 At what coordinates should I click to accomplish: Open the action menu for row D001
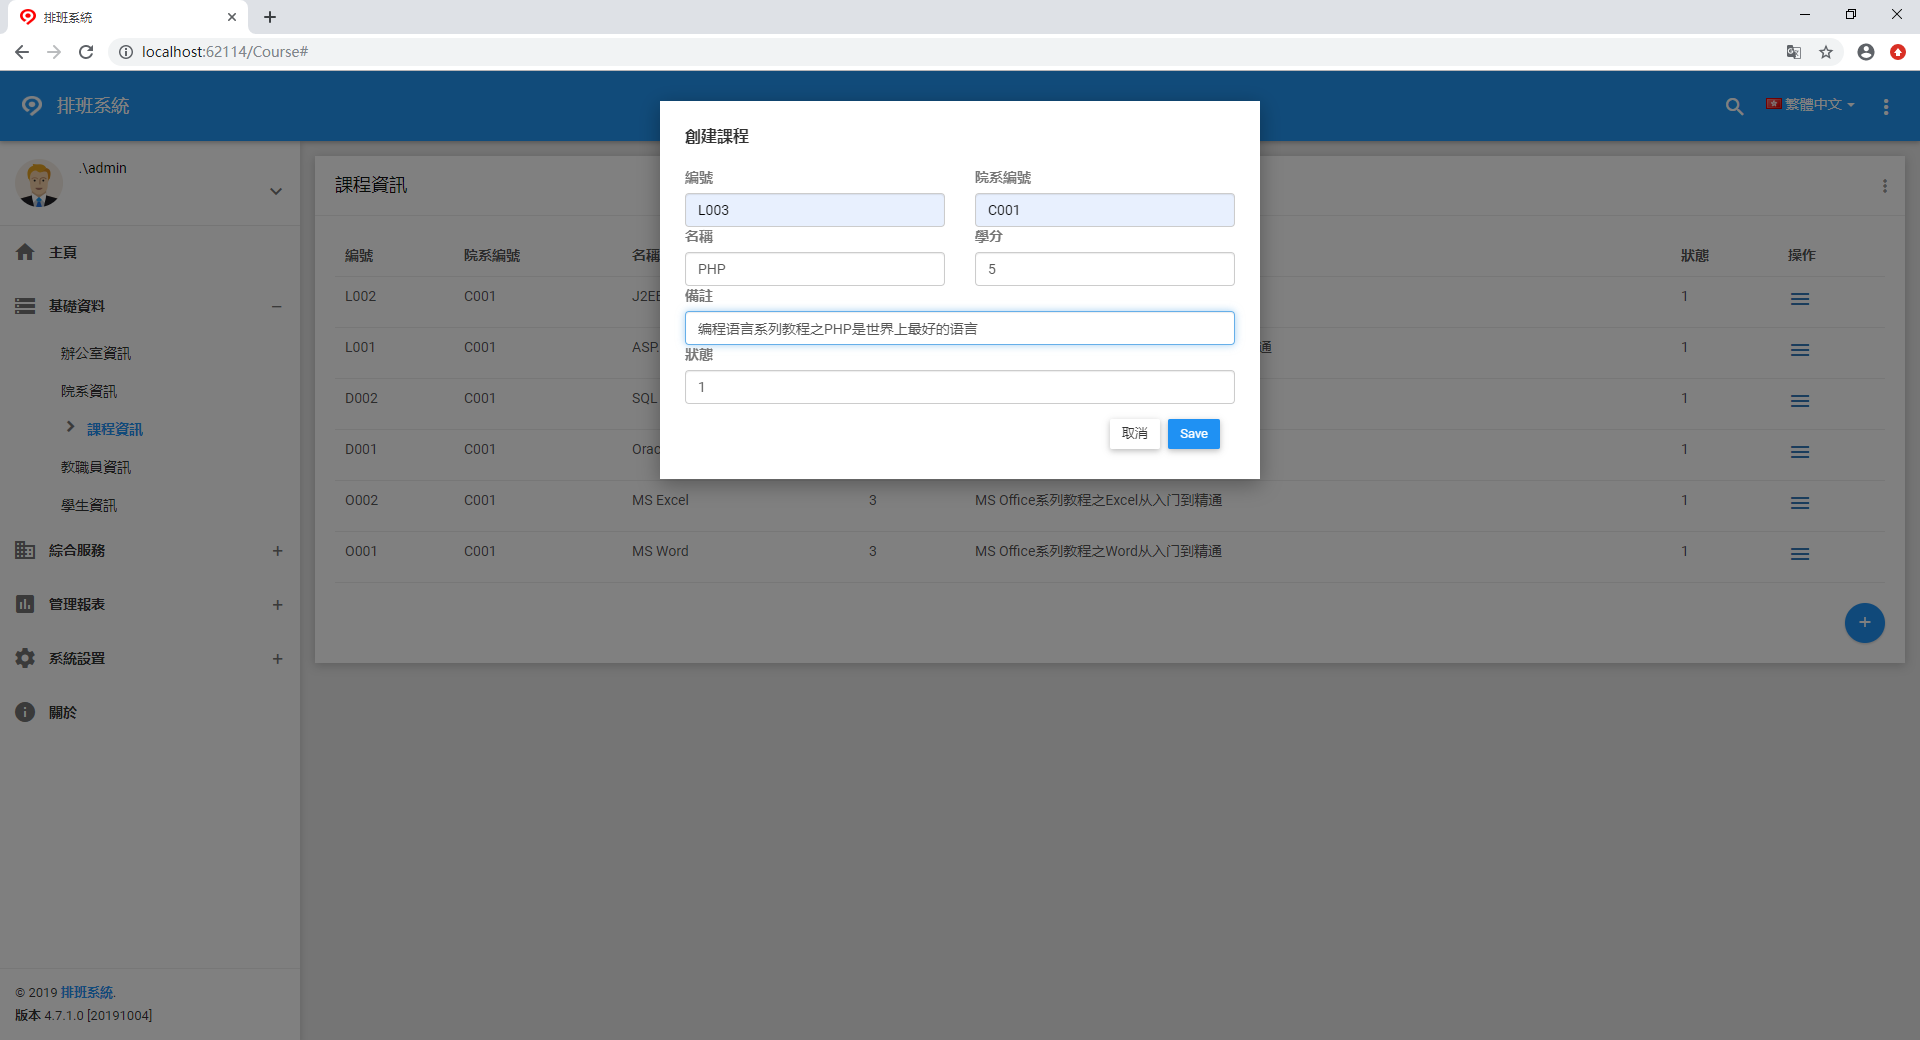(1800, 452)
